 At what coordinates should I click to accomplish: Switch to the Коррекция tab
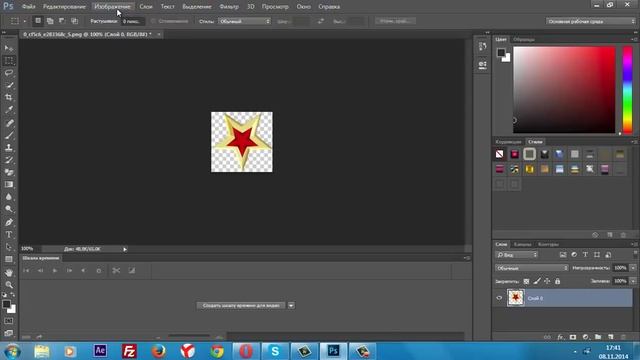[x=508, y=142]
